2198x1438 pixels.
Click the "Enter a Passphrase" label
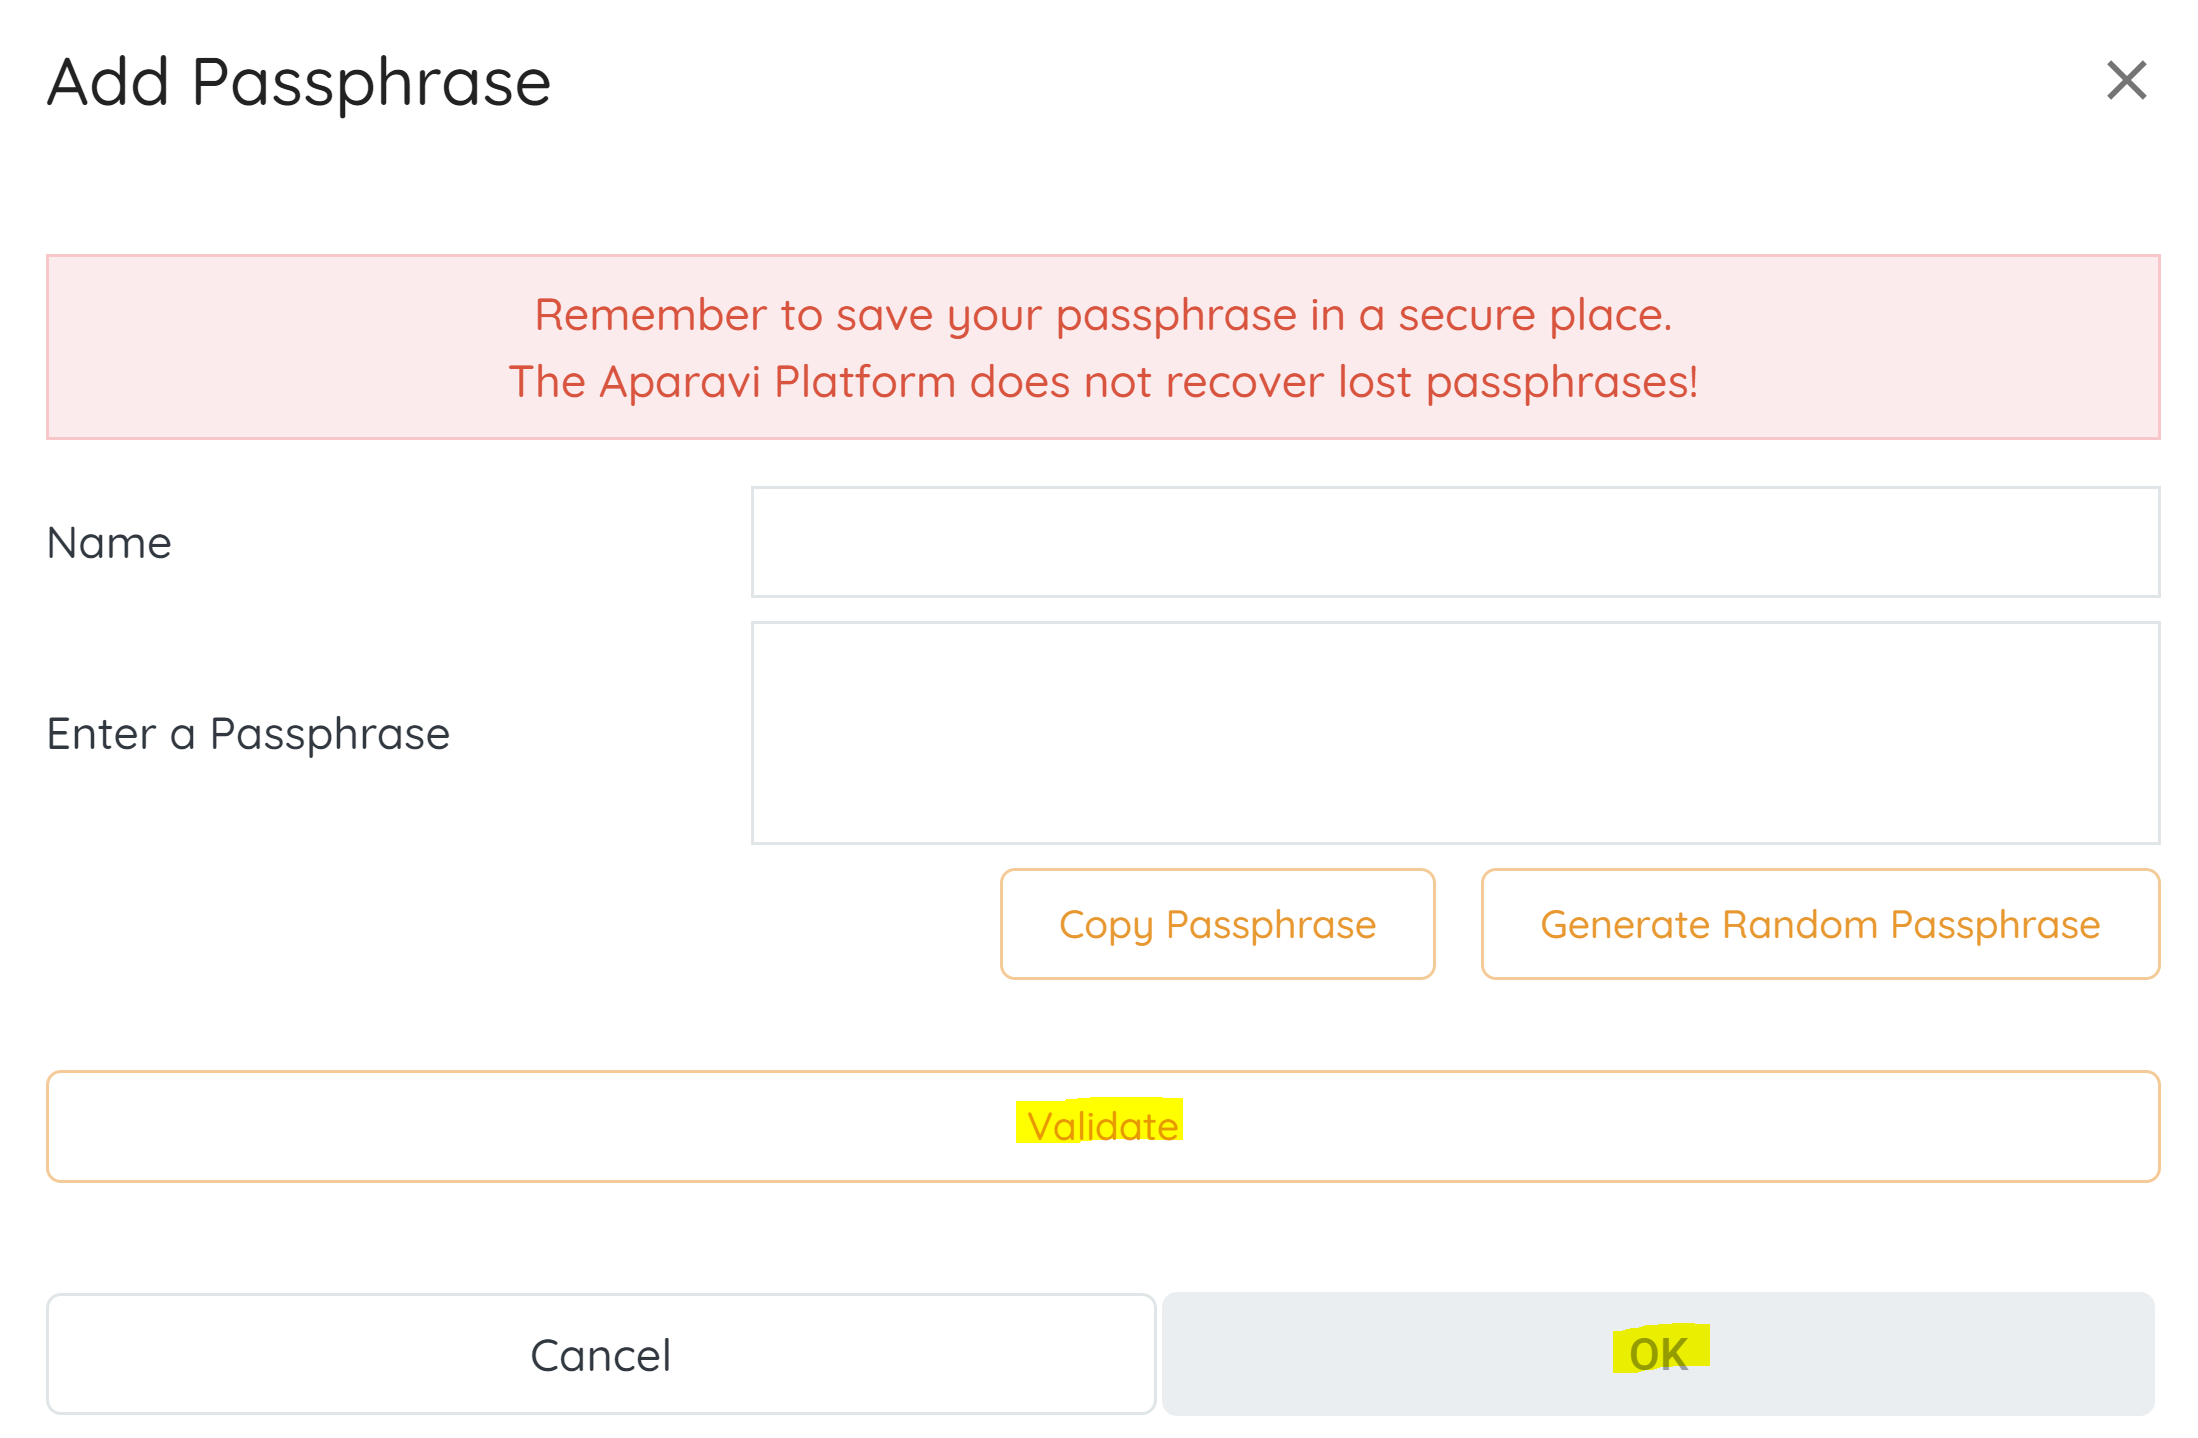coord(248,734)
